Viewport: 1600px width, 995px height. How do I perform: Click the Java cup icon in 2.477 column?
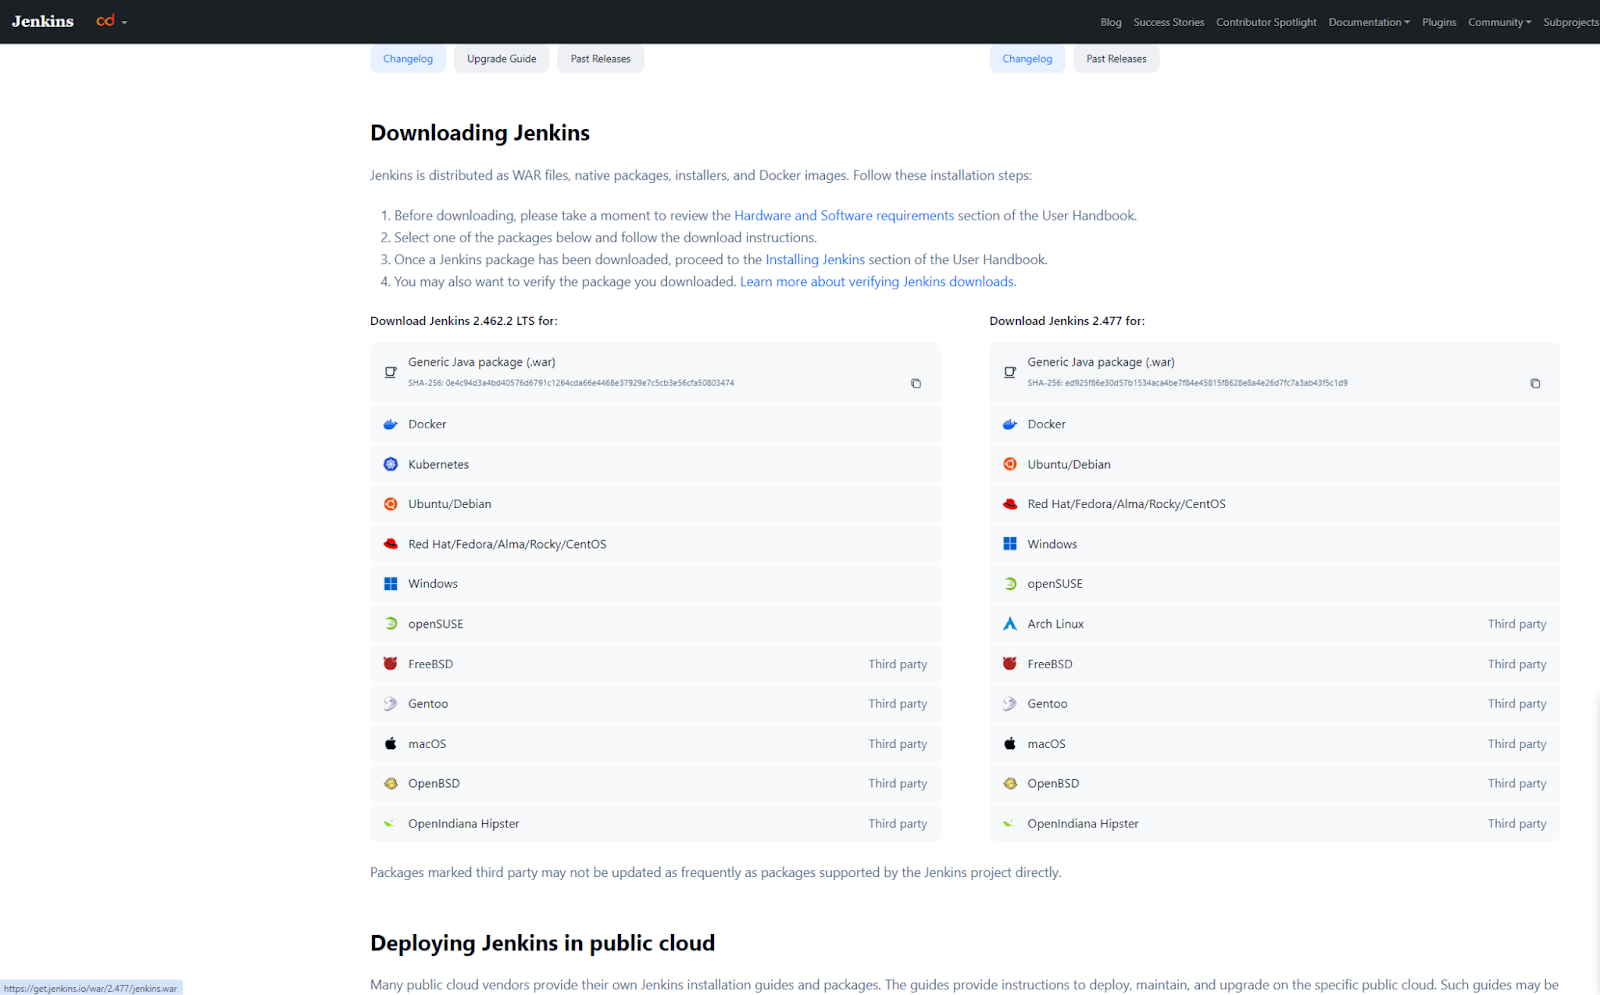pyautogui.click(x=1010, y=372)
